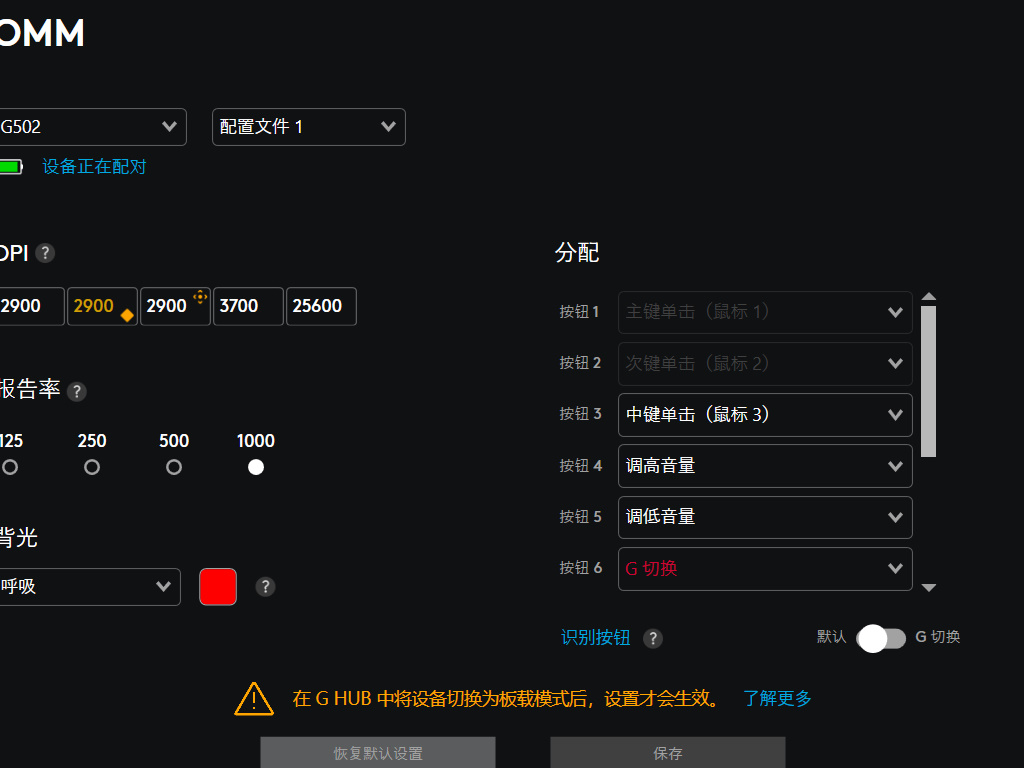The image size is (1024, 768).
Task: Click the third 2900 DPI field
Action: [x=175, y=306]
